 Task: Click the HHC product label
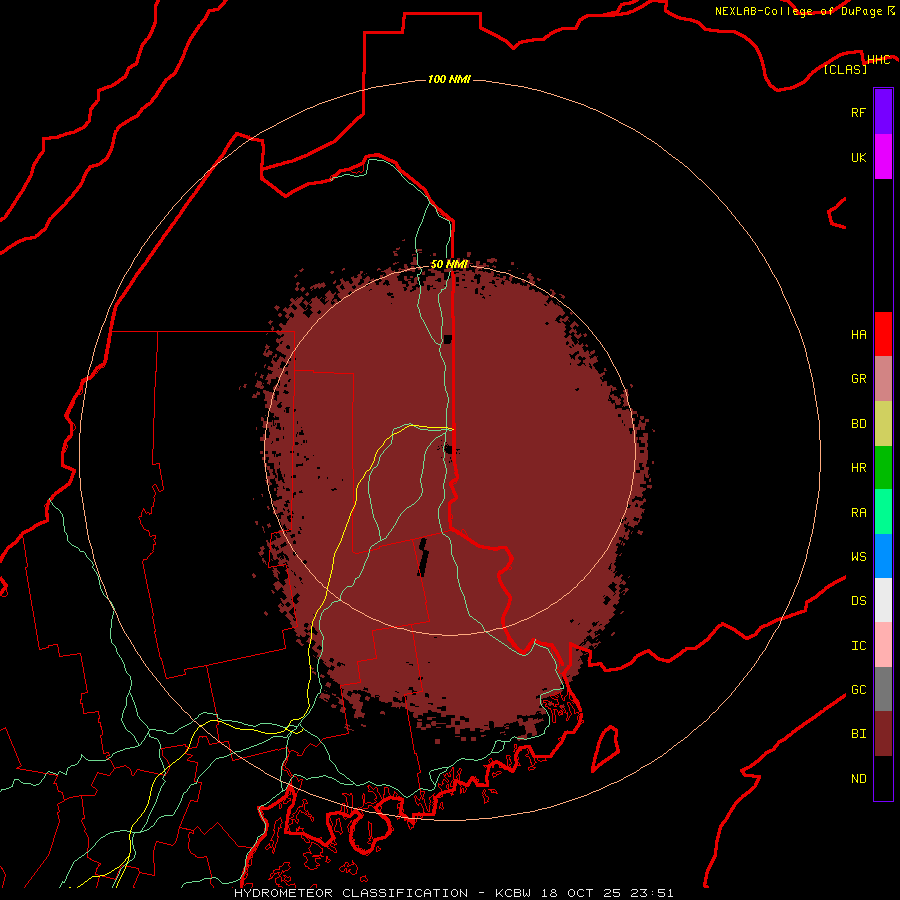(878, 60)
